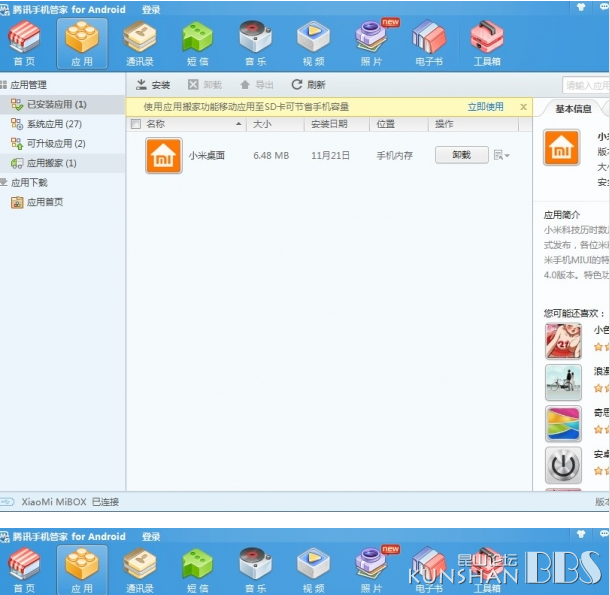This screenshot has height=595, width=610.
Task: Switch to the 基本信息 tab
Action: (x=573, y=110)
